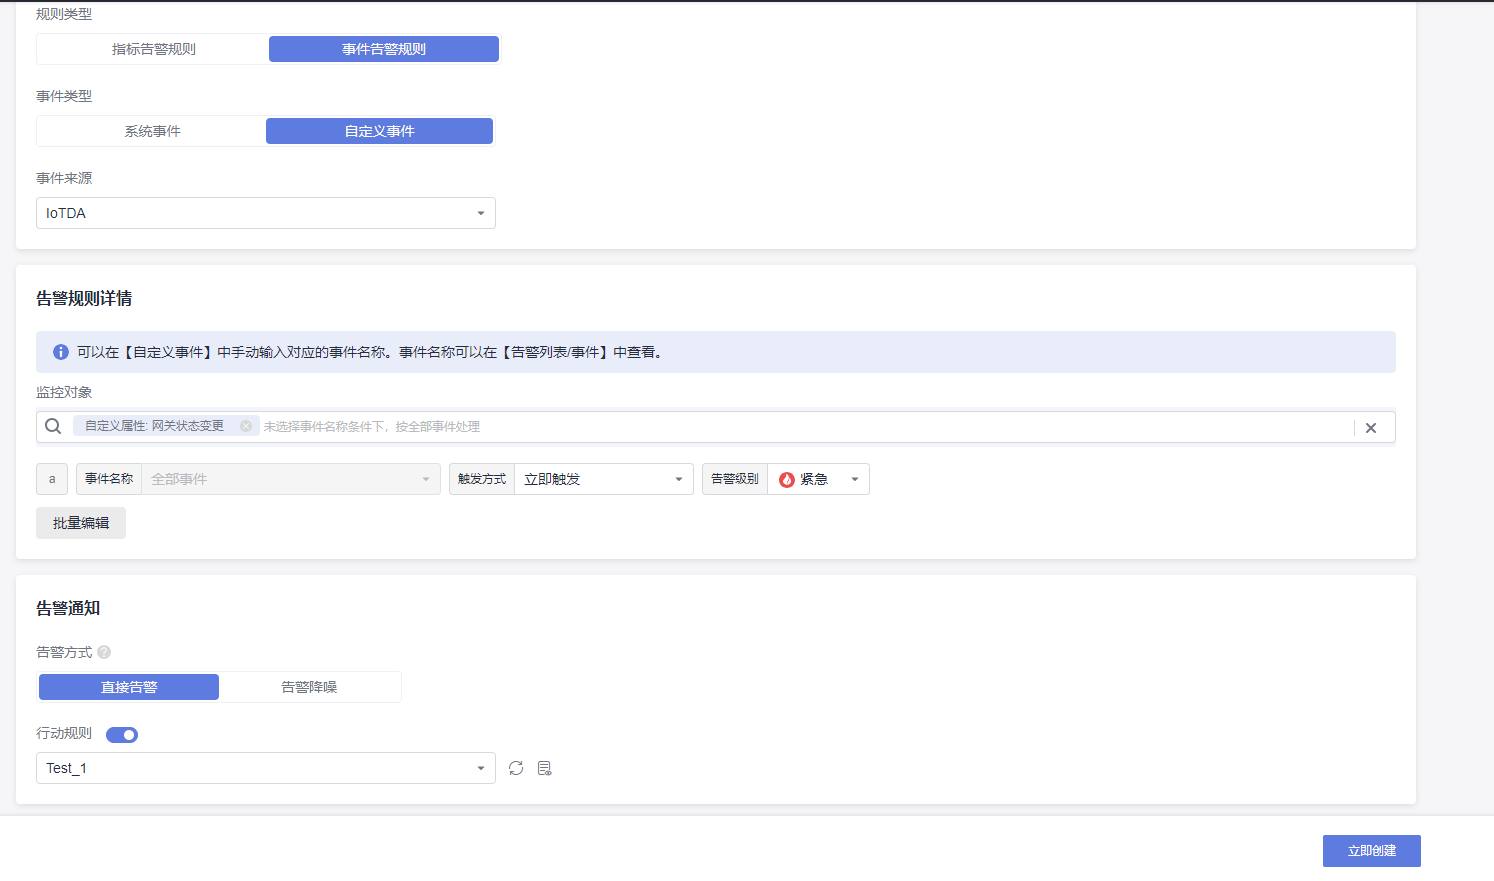
Task: Click the 'a' condition label
Action: tap(52, 479)
